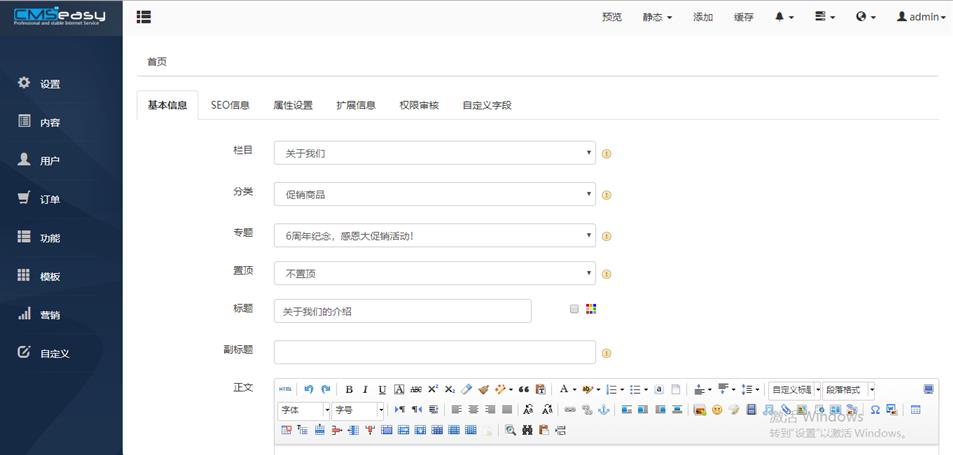
Task: Click the underline formatting icon
Action: [382, 390]
